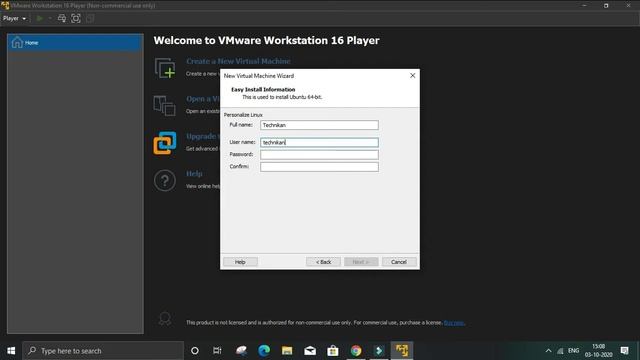
Task: Open Cortana circle on the taskbar
Action: (195, 351)
